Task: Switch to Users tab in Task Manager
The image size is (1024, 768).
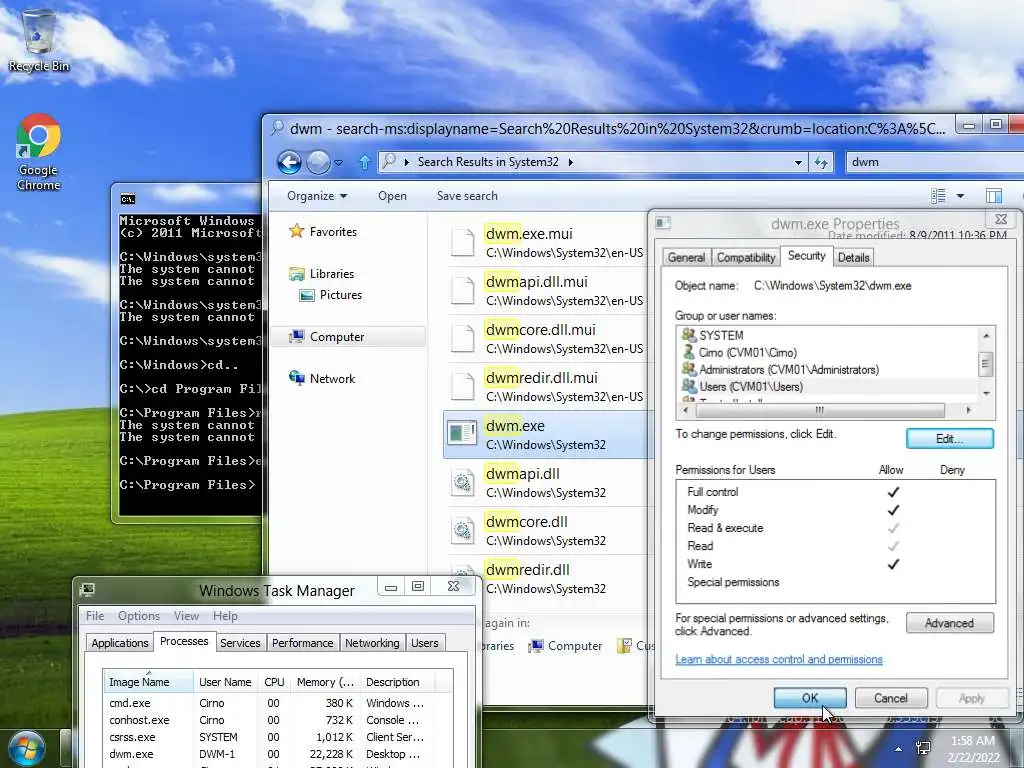Action: tap(424, 643)
